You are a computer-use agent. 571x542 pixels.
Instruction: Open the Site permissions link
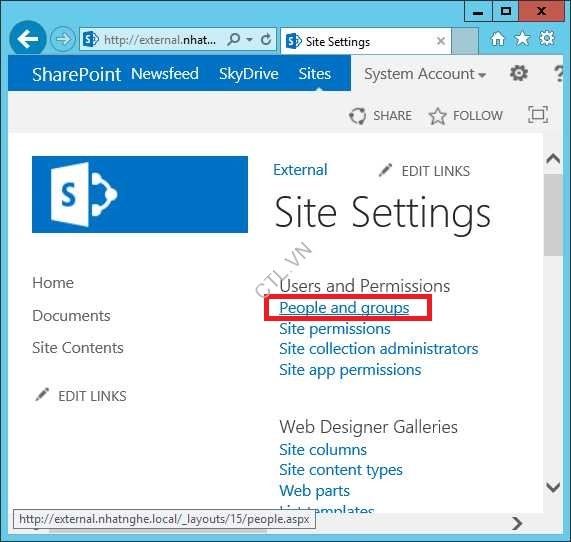pos(335,329)
